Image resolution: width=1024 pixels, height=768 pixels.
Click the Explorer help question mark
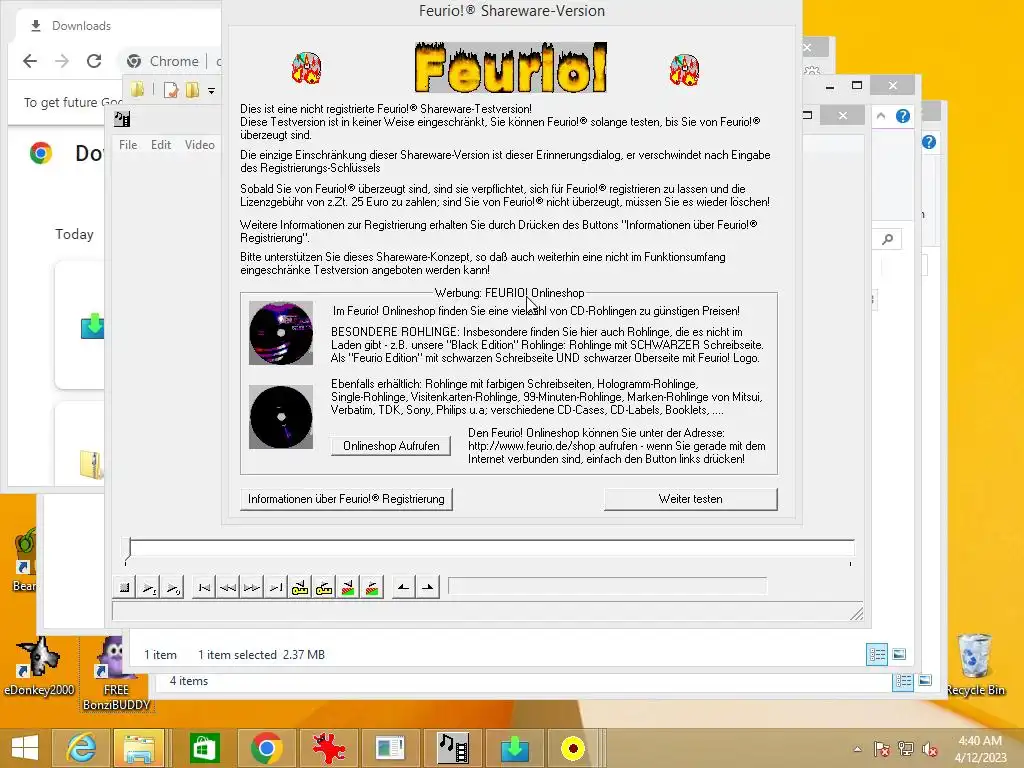click(903, 116)
